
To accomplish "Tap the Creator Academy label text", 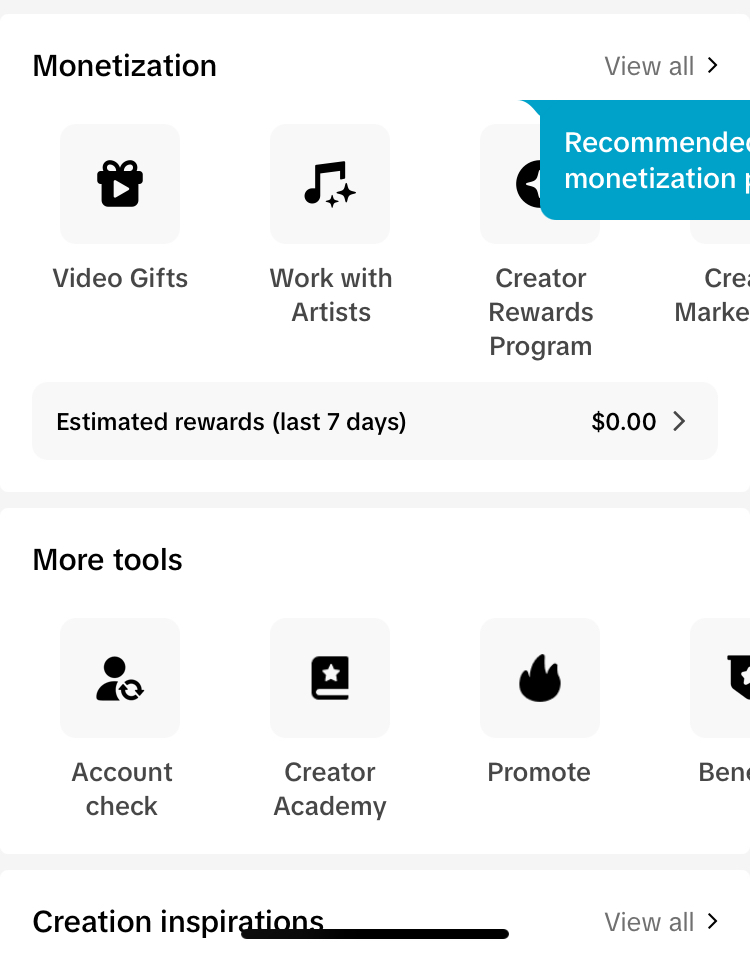I will click(x=330, y=789).
